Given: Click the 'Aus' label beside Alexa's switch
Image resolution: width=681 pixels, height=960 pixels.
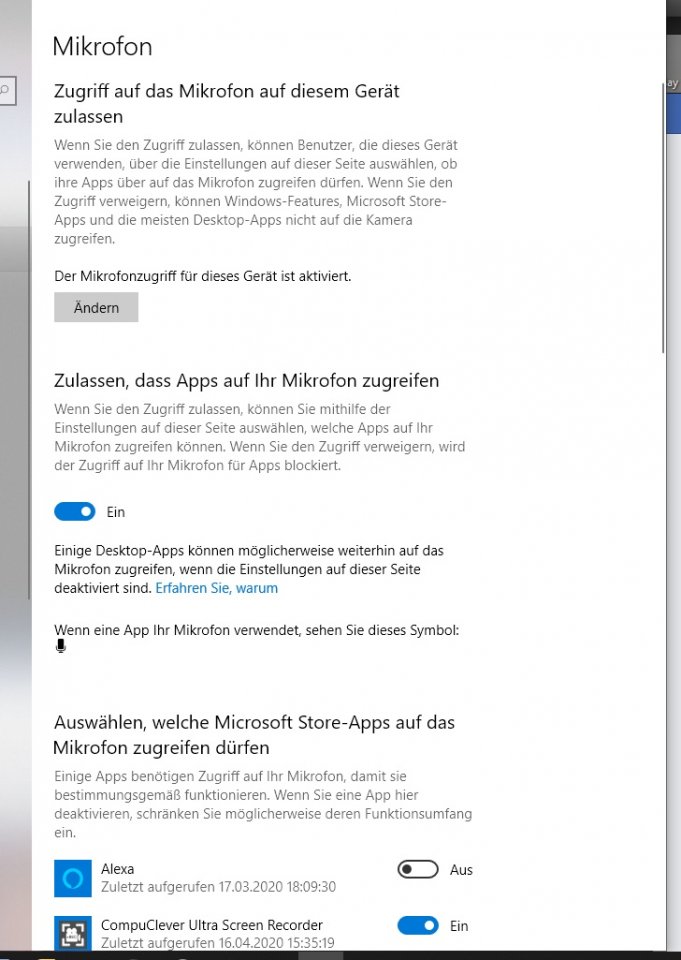Looking at the screenshot, I should (x=461, y=870).
